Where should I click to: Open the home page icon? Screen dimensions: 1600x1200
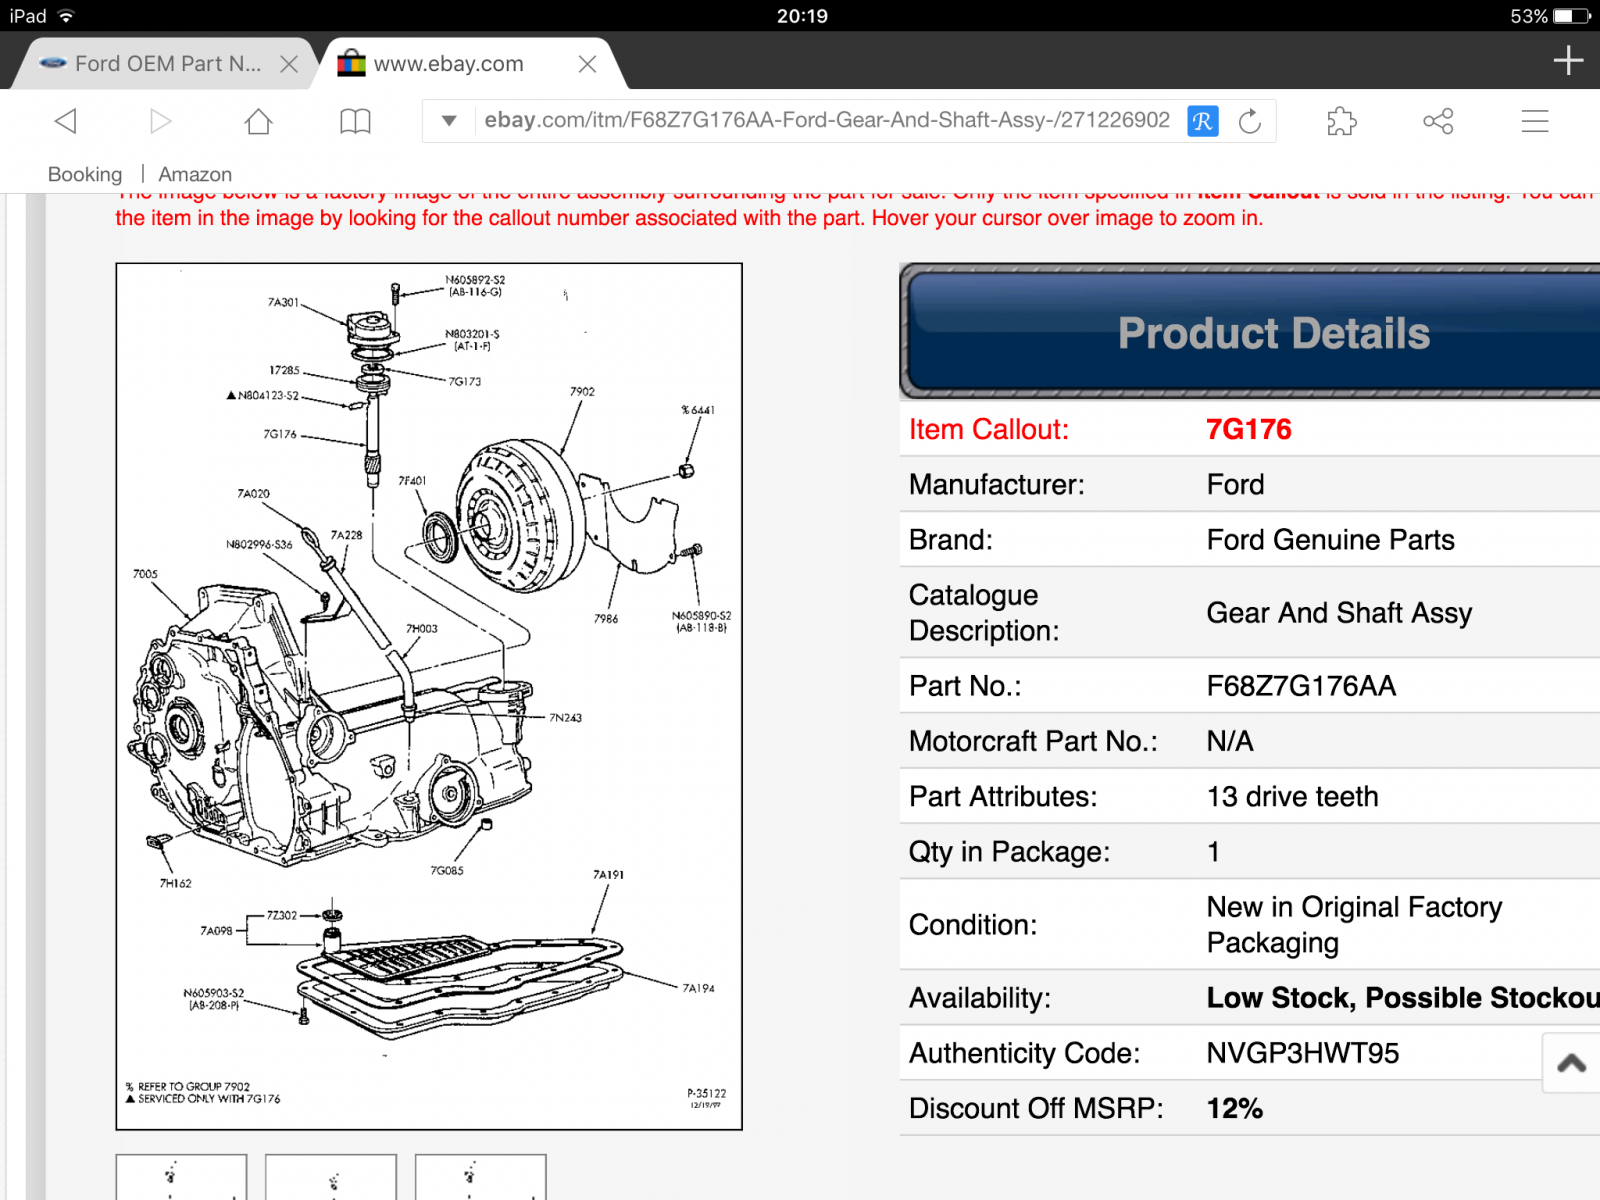pos(259,121)
